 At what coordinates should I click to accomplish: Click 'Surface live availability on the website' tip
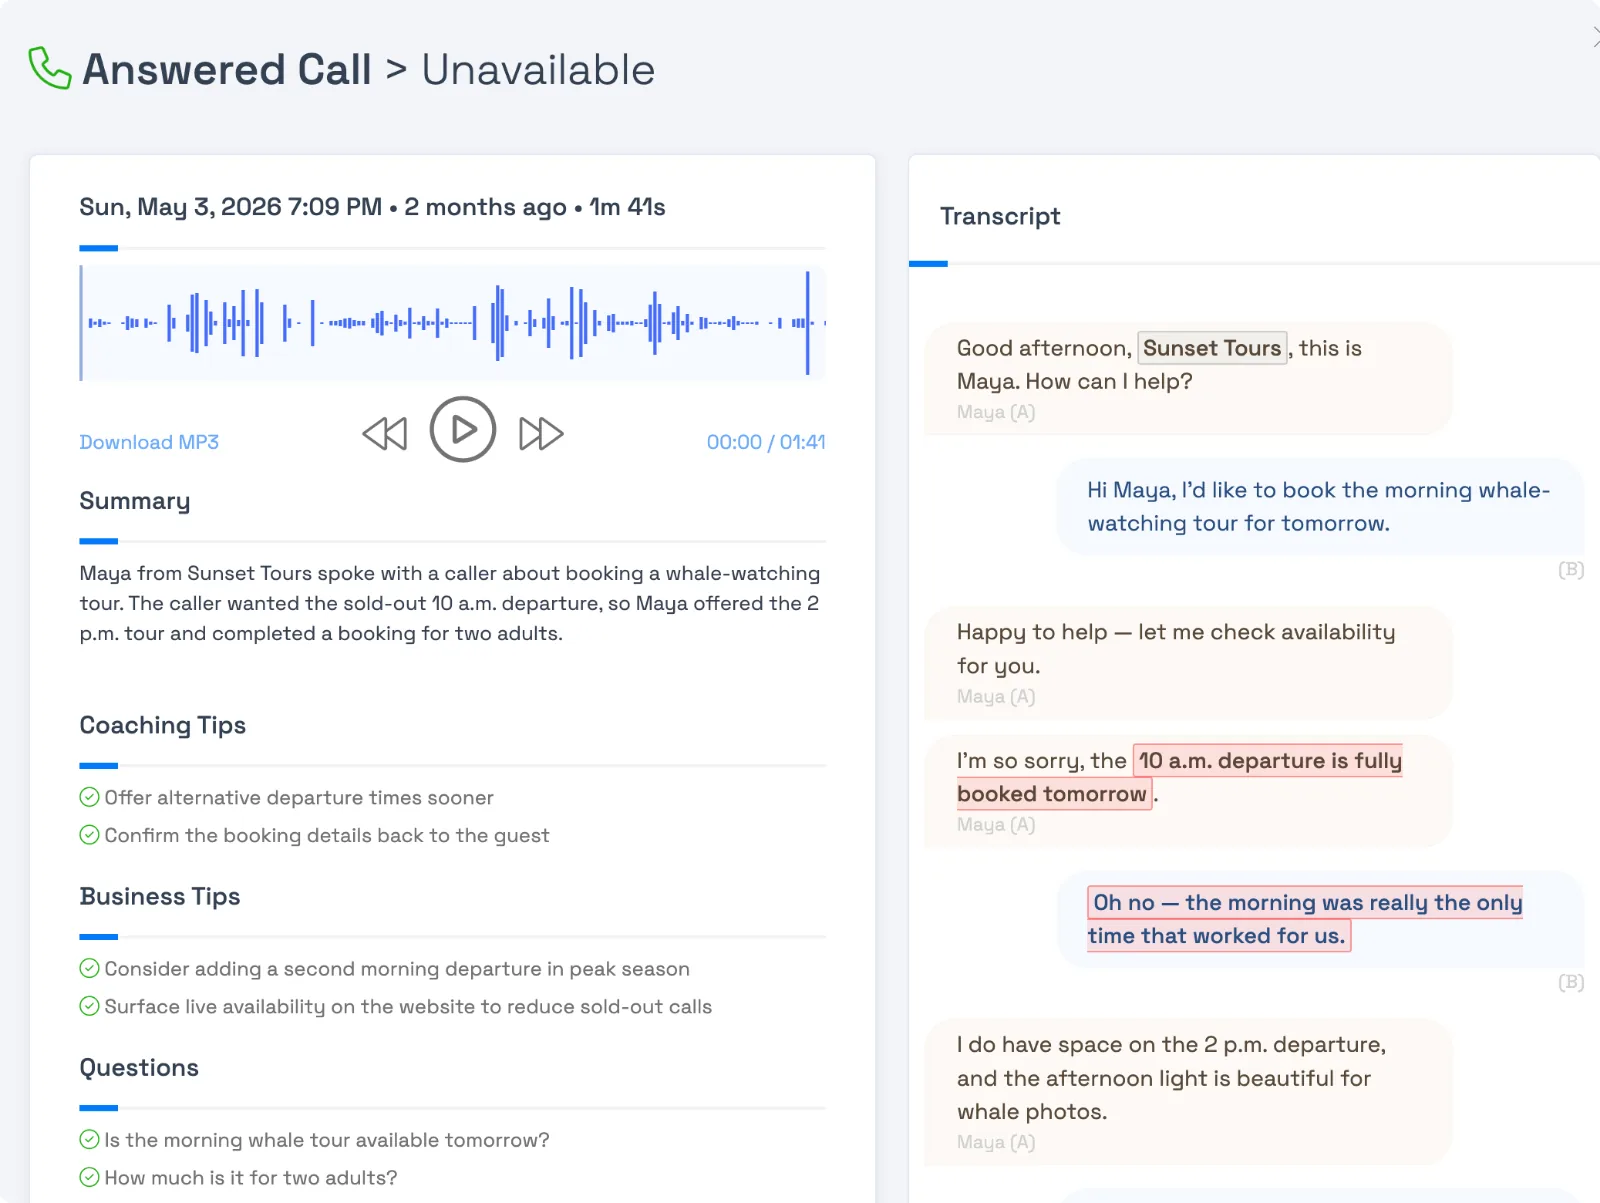[408, 1007]
